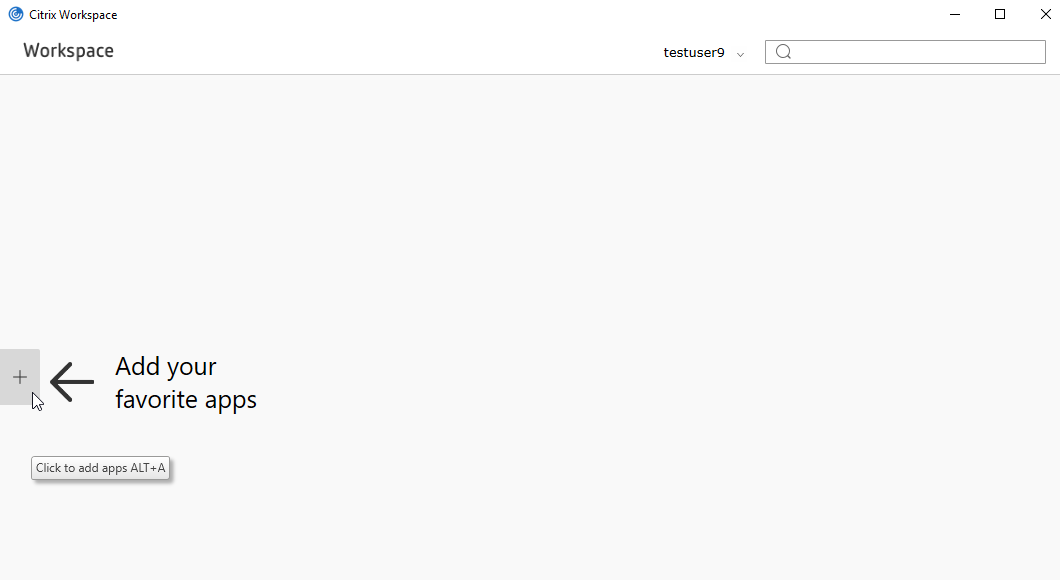Click the 'Add your favorite apps' text

pos(186,383)
